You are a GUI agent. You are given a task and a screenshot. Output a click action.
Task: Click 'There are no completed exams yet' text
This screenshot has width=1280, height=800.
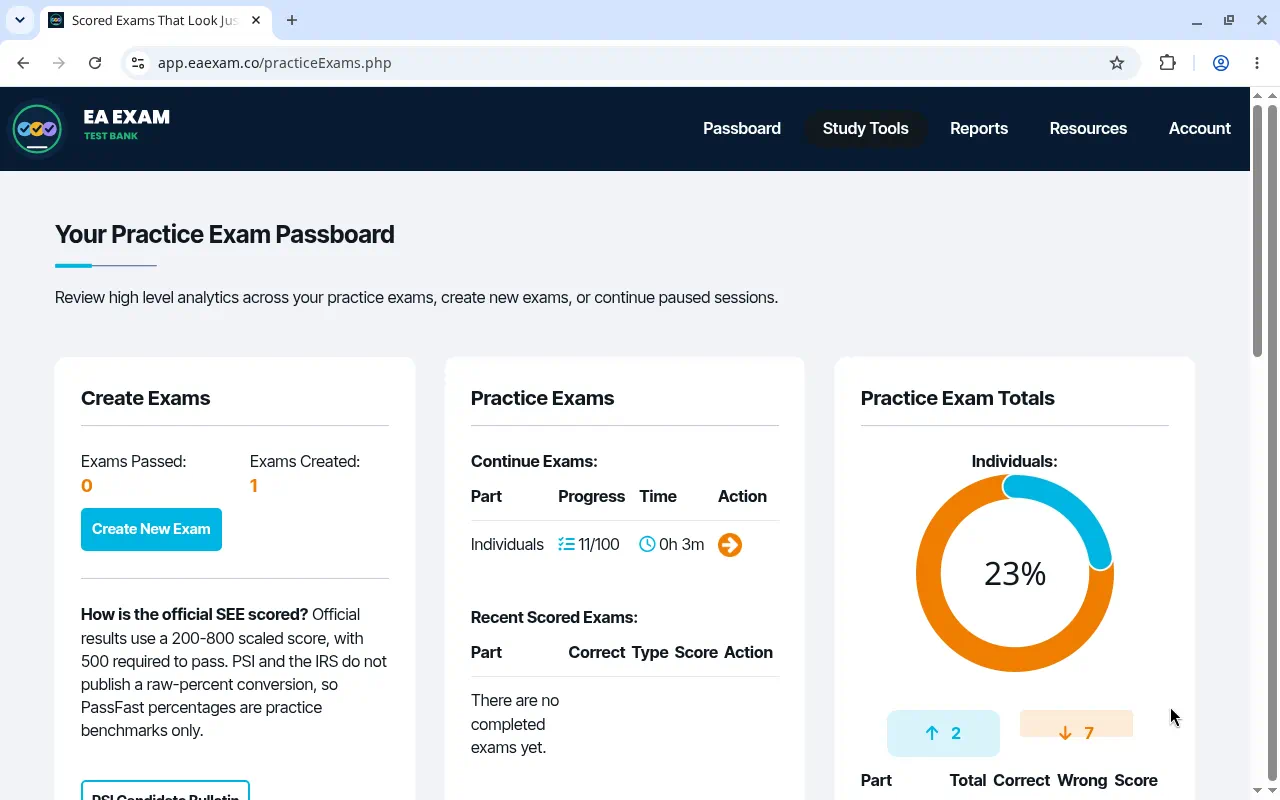515,724
